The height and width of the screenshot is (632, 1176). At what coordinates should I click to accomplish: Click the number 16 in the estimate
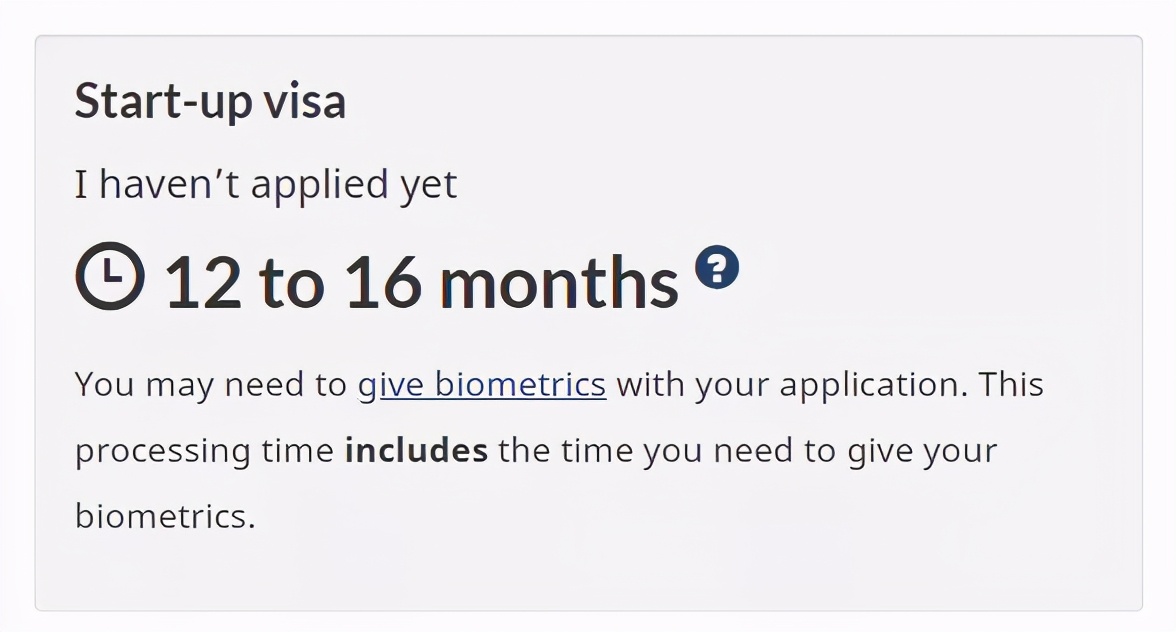[382, 283]
